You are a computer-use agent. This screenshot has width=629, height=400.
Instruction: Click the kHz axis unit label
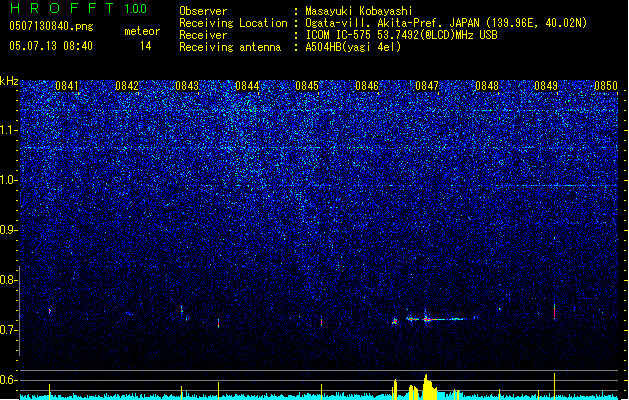click(x=9, y=81)
